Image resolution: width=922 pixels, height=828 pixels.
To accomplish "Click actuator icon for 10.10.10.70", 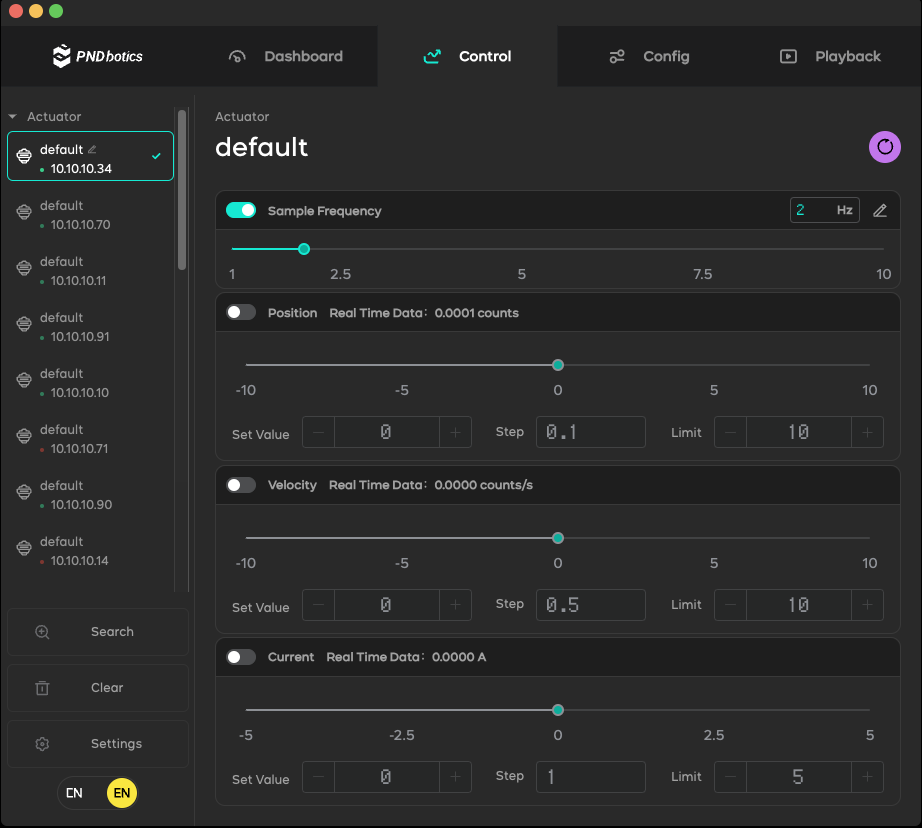I will [x=24, y=212].
